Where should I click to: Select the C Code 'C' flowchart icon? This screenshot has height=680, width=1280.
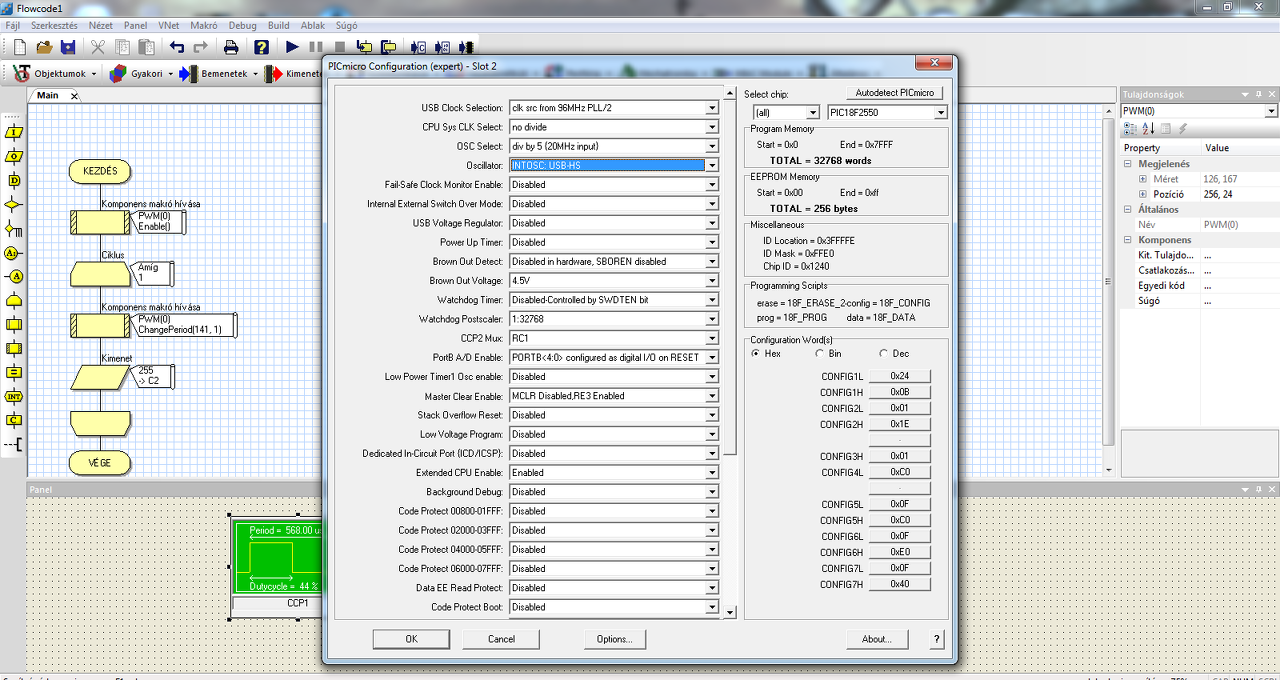pyautogui.click(x=14, y=420)
